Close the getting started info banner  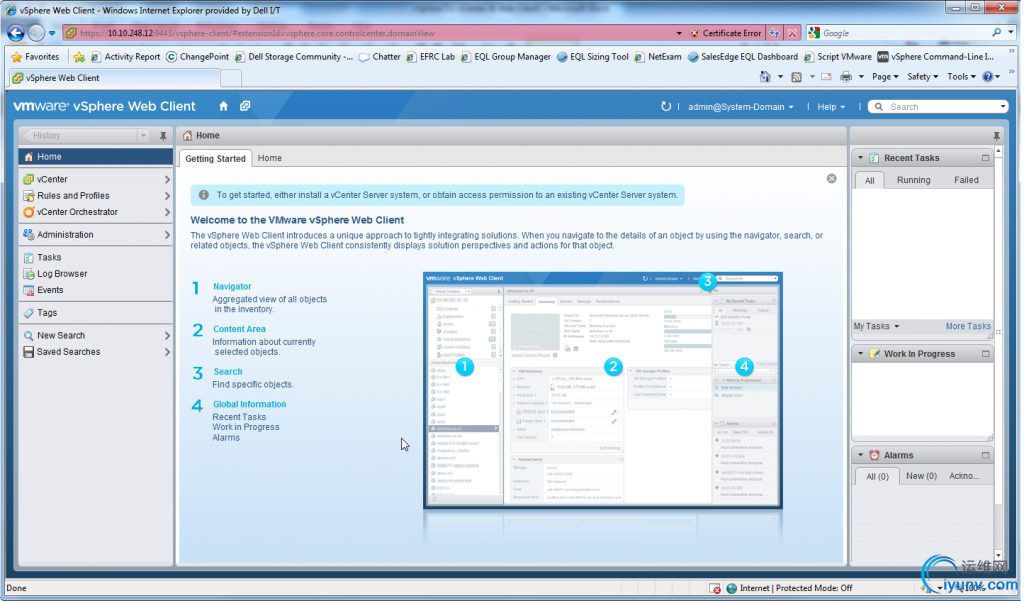click(831, 178)
